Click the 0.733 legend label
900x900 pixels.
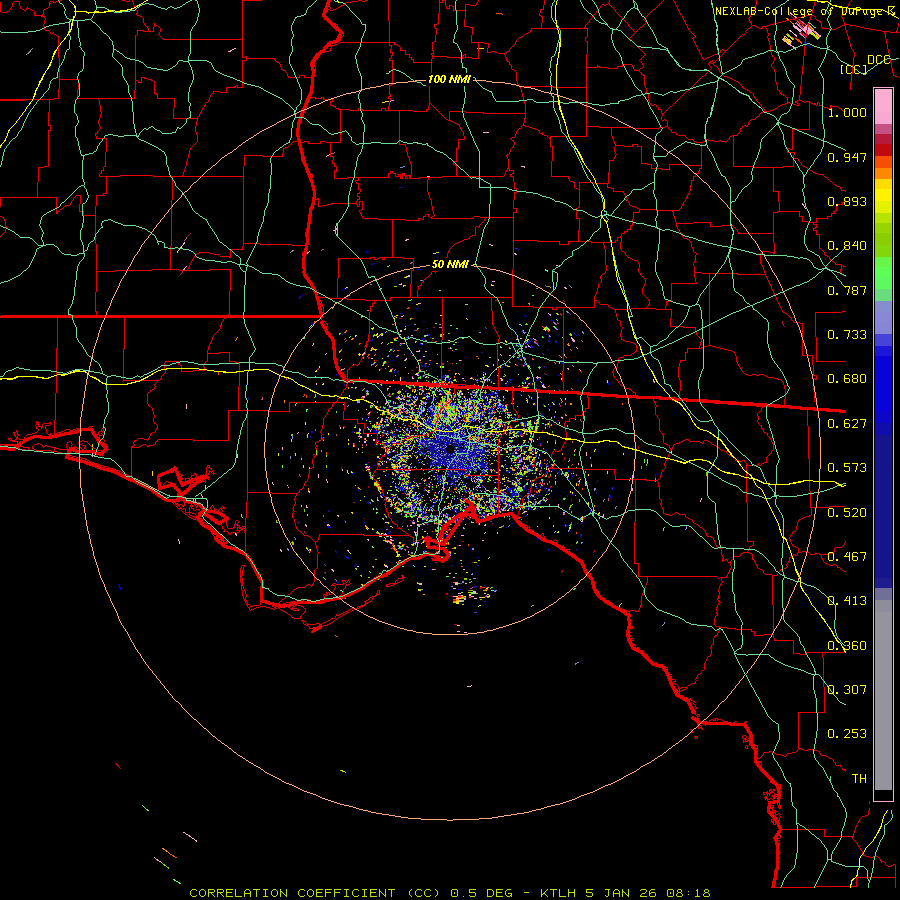click(x=847, y=335)
